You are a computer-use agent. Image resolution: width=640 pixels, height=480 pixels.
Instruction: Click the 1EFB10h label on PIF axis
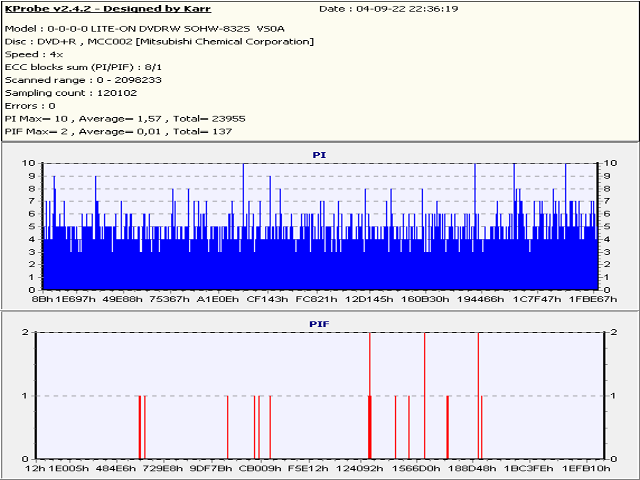tap(585, 468)
